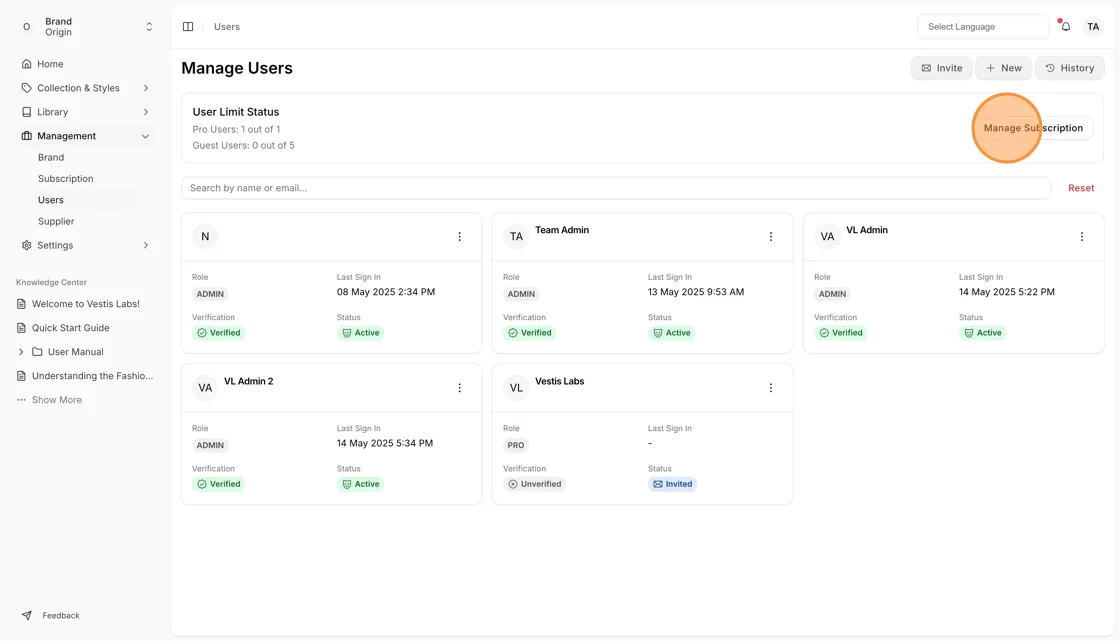Open Supplier under Management
The width and height of the screenshot is (1120, 641).
click(56, 222)
